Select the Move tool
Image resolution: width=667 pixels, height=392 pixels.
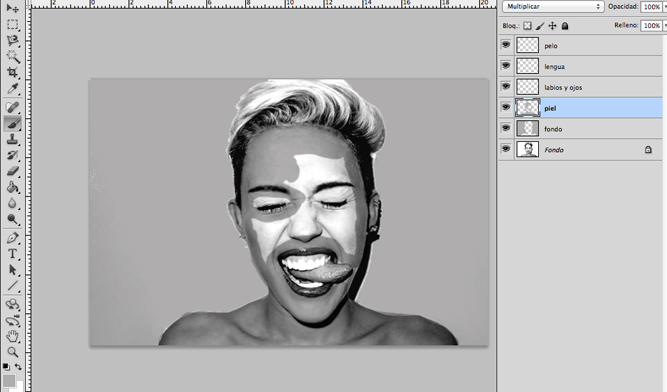pos(12,8)
